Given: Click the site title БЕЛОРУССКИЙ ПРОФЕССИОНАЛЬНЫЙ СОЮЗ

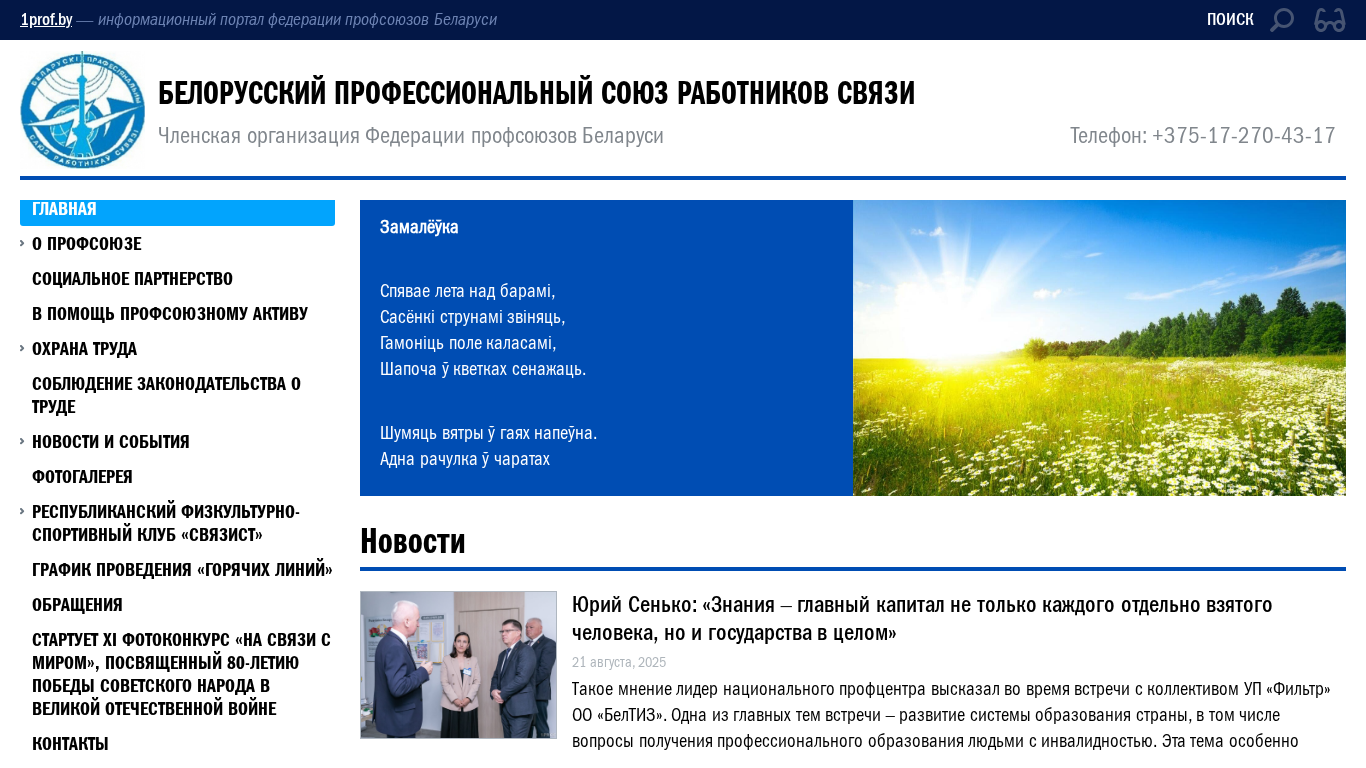Looking at the screenshot, I should coord(536,93).
